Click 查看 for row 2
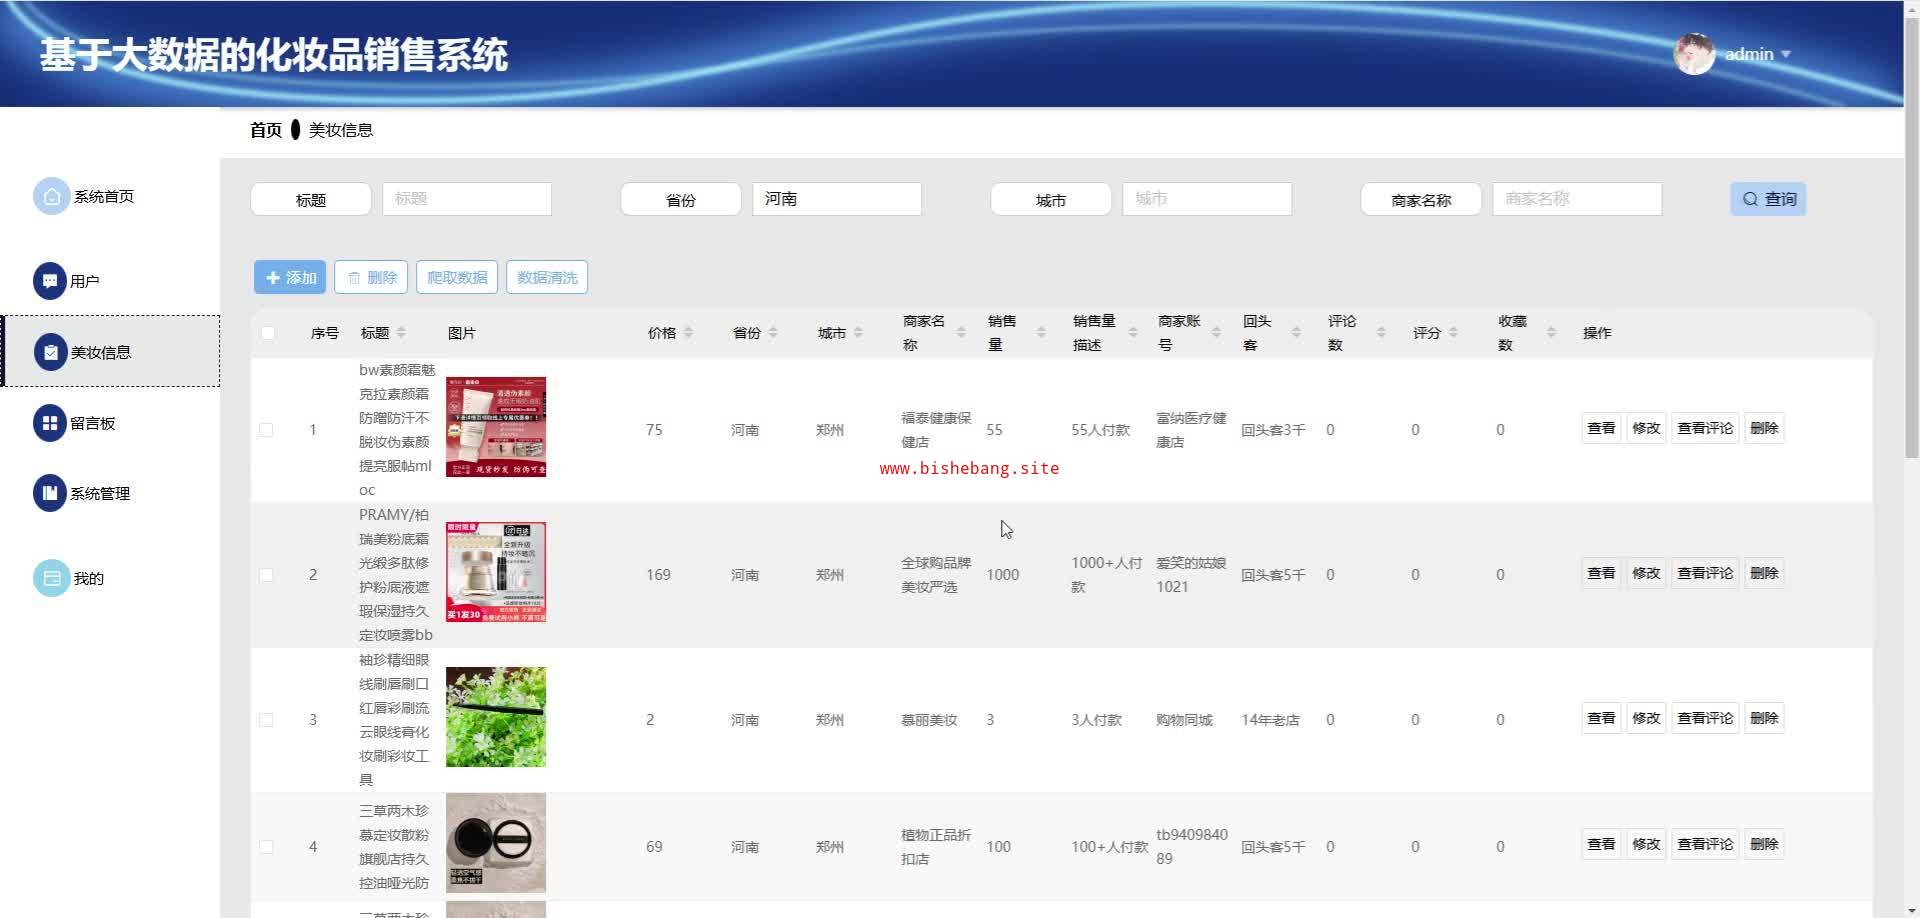1920x918 pixels. [1601, 573]
